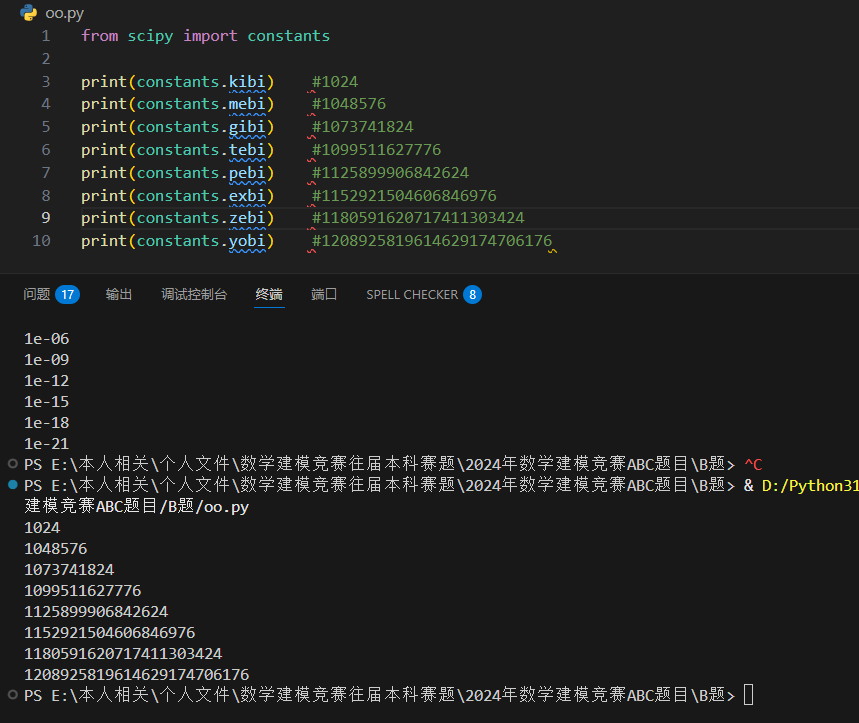
Task: Click terminal output line 1e-15
Action: coord(47,402)
